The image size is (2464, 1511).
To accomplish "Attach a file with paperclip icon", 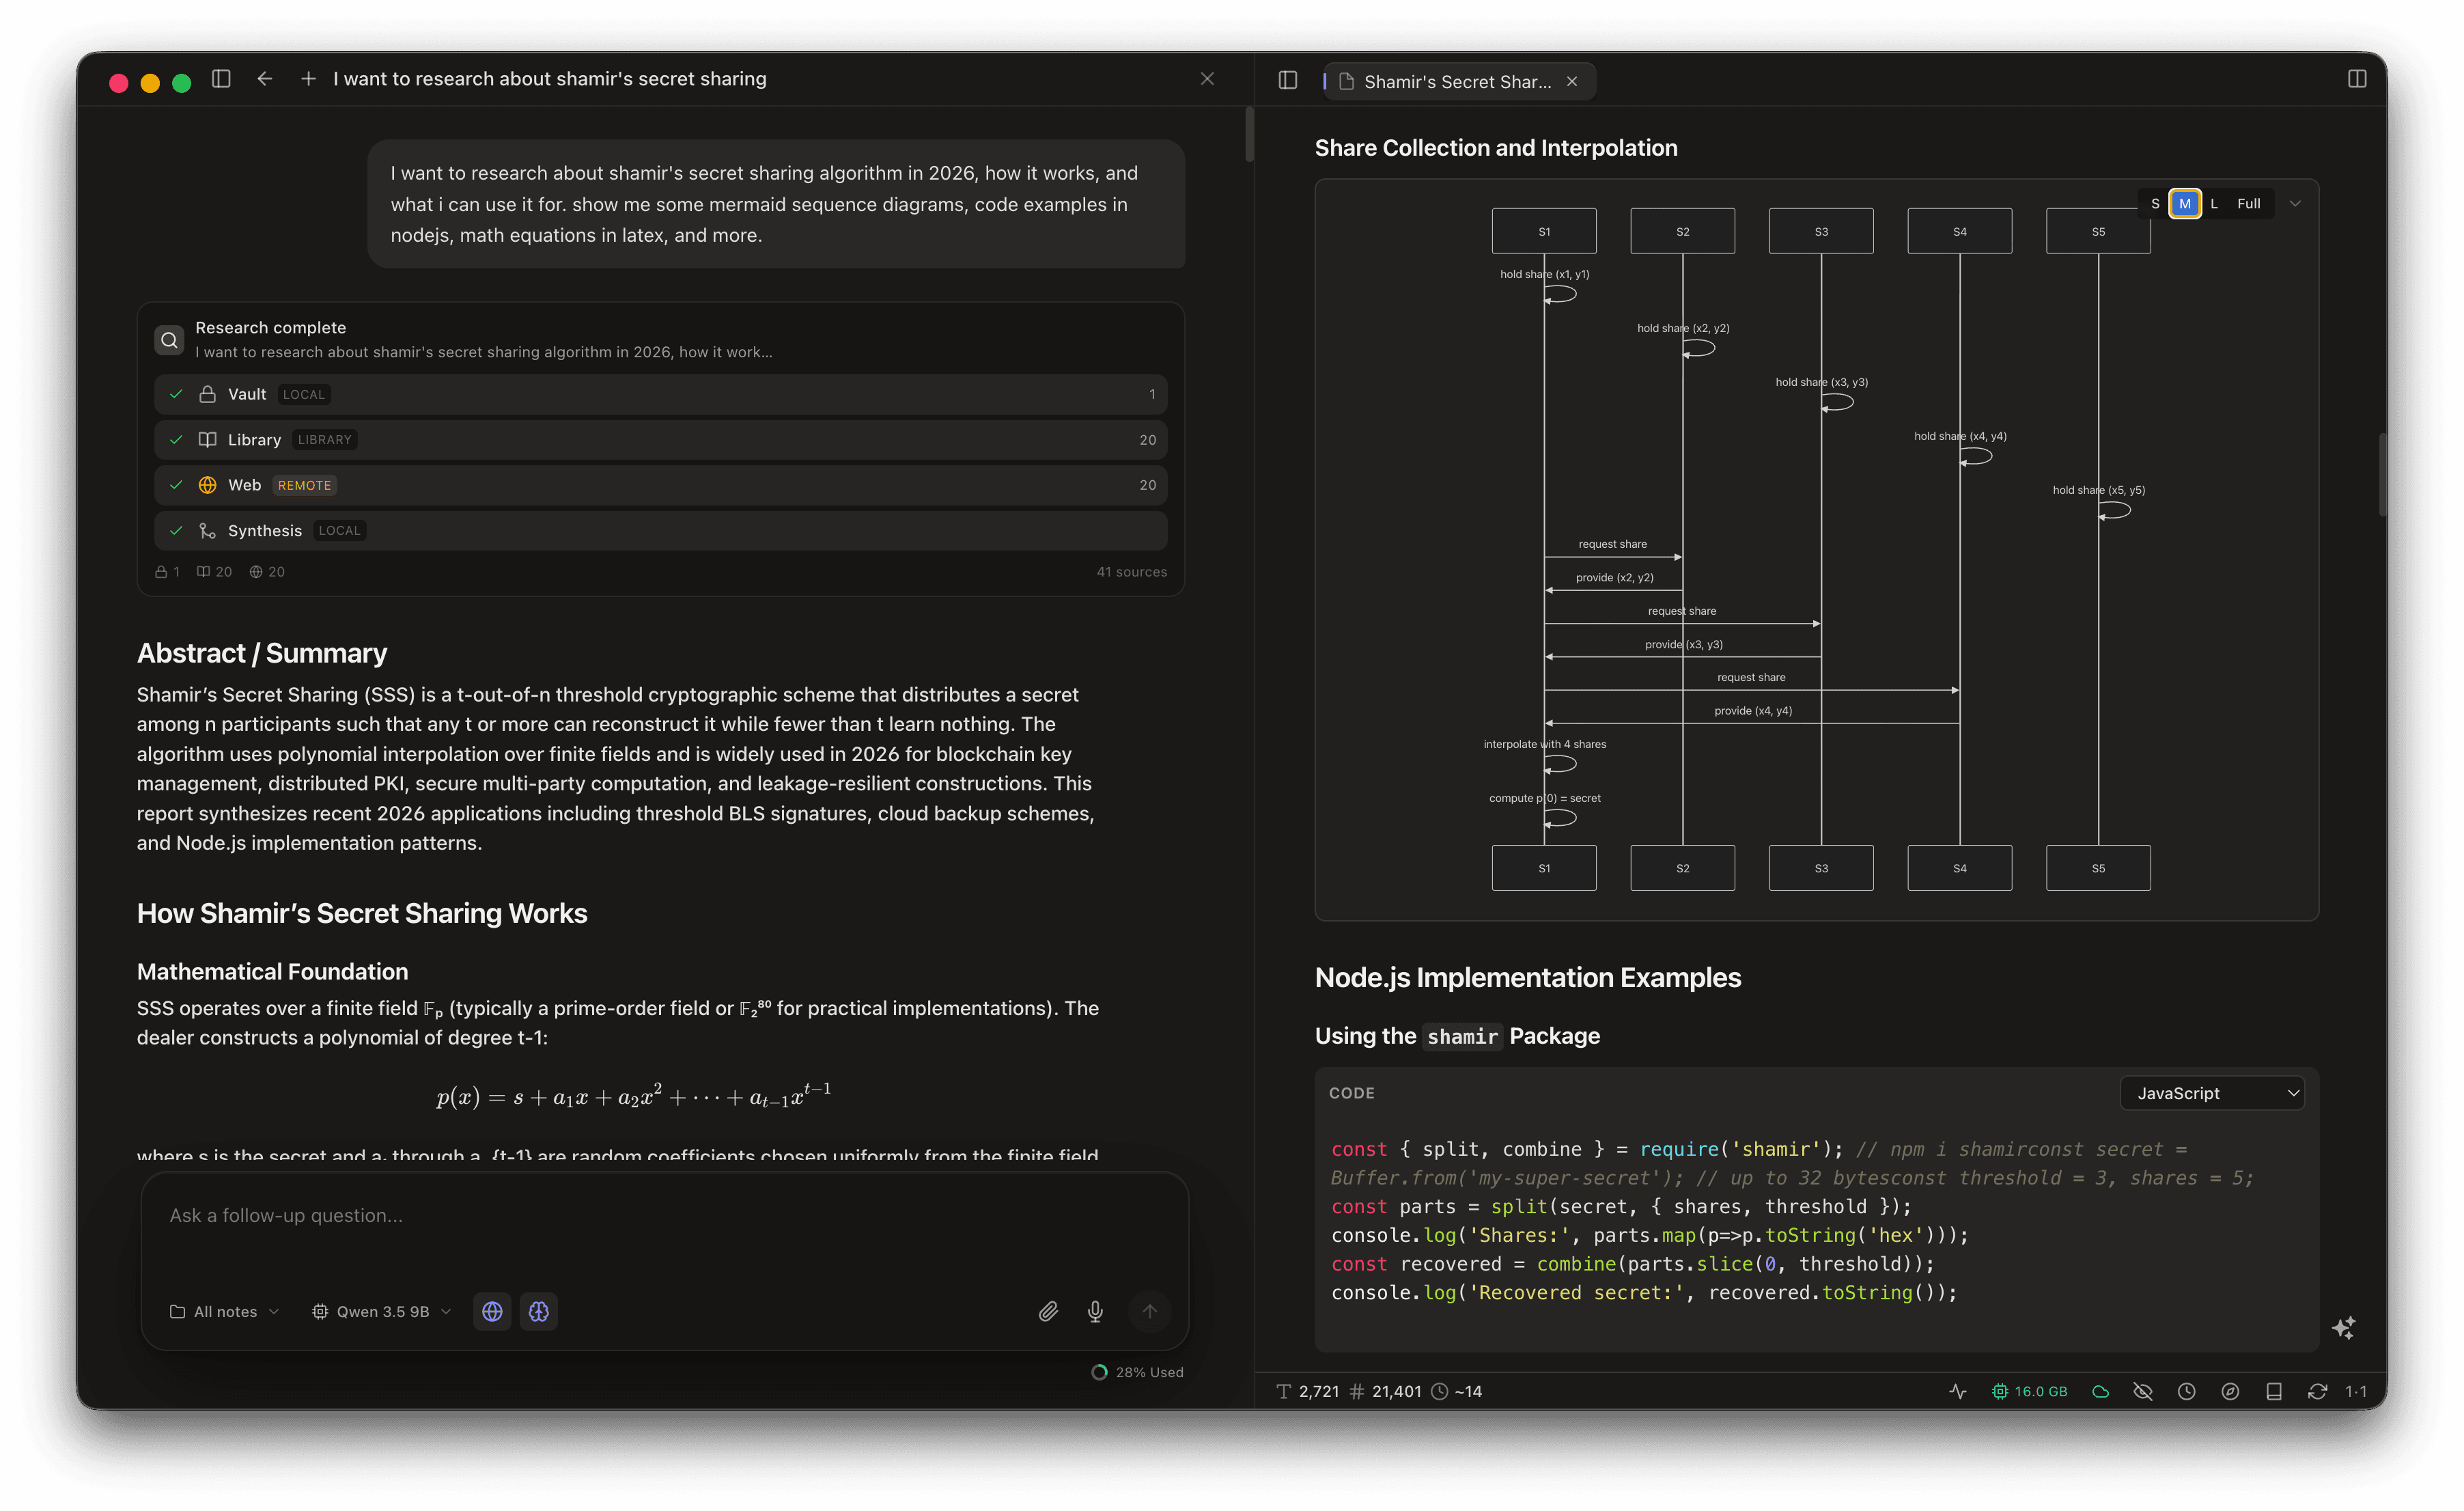I will 1047,1311.
